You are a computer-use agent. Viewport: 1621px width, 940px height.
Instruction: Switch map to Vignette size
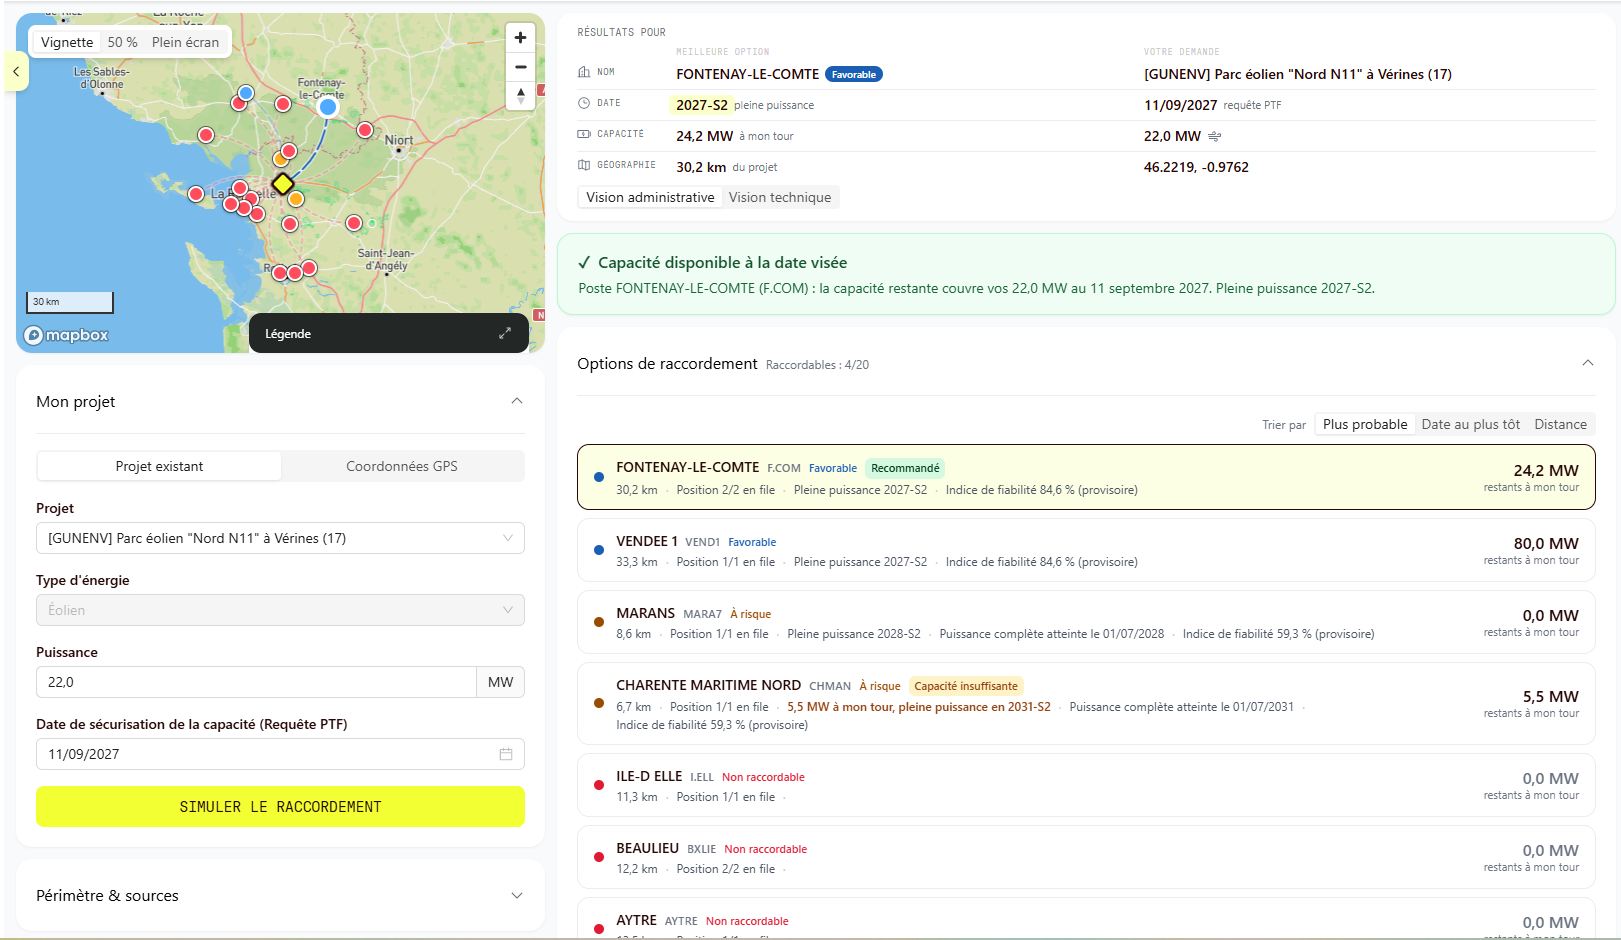pos(67,42)
